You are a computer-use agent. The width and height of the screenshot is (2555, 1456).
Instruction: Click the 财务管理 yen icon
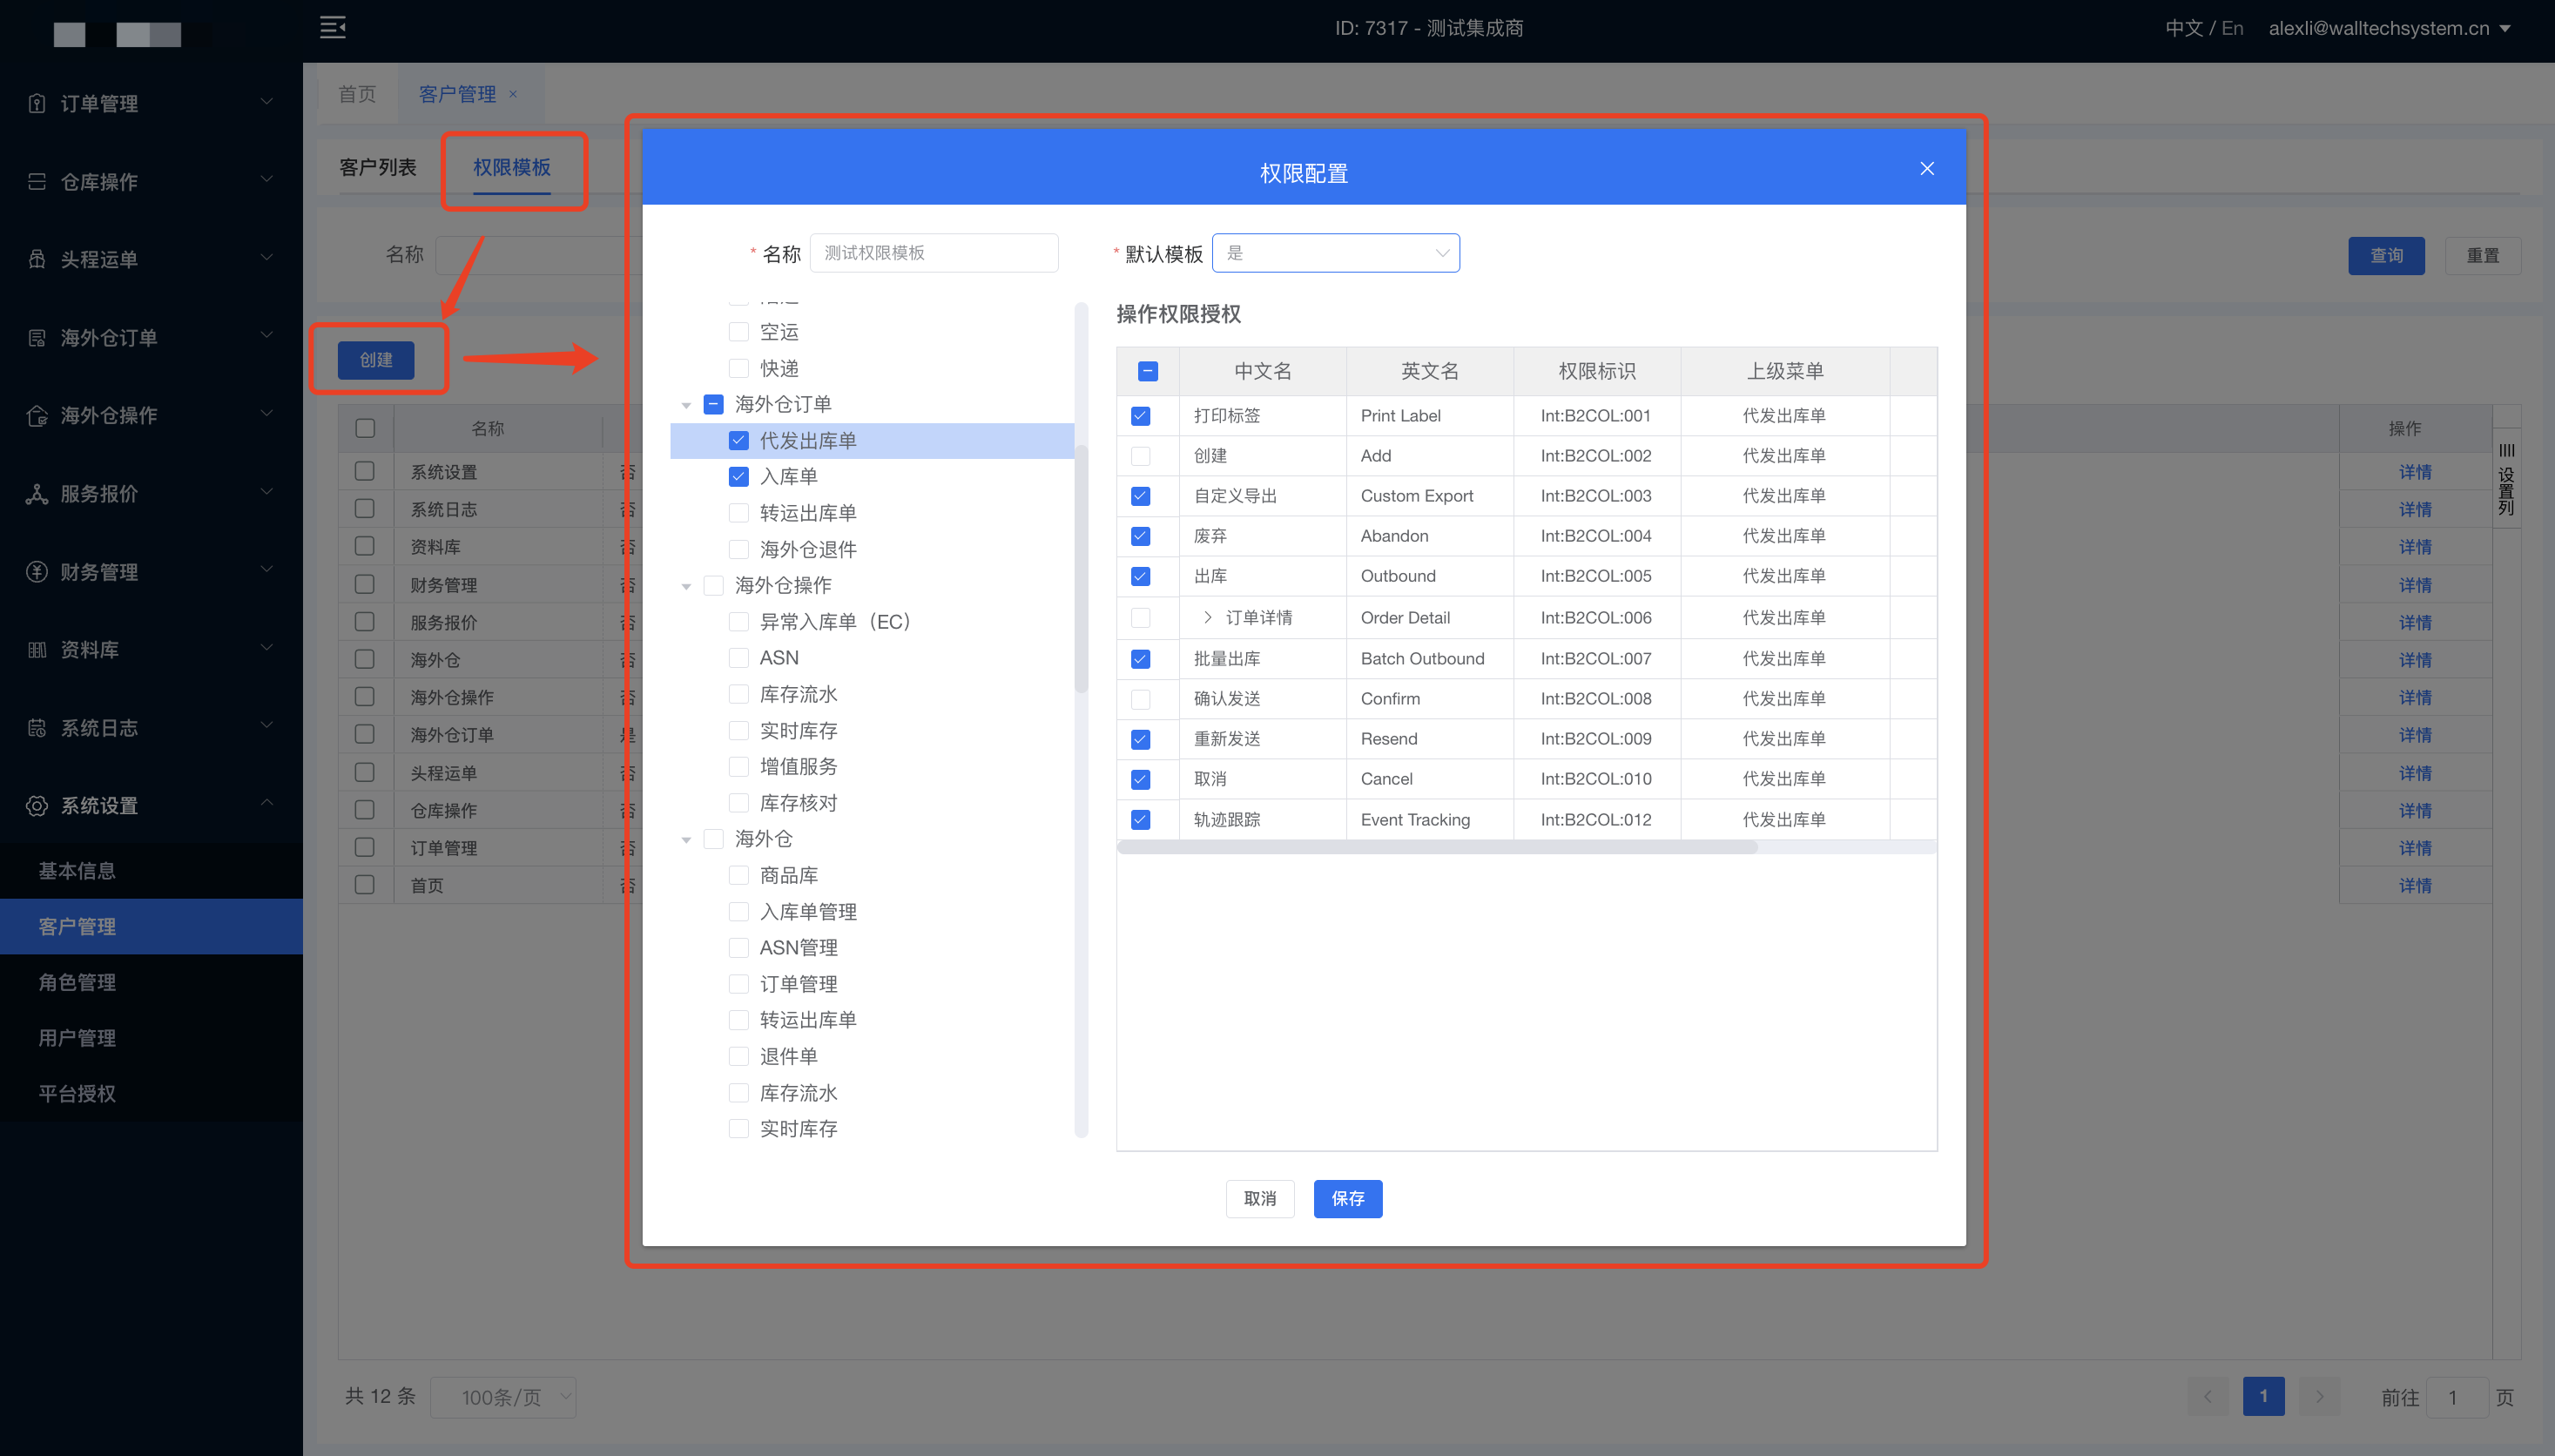tap(37, 572)
